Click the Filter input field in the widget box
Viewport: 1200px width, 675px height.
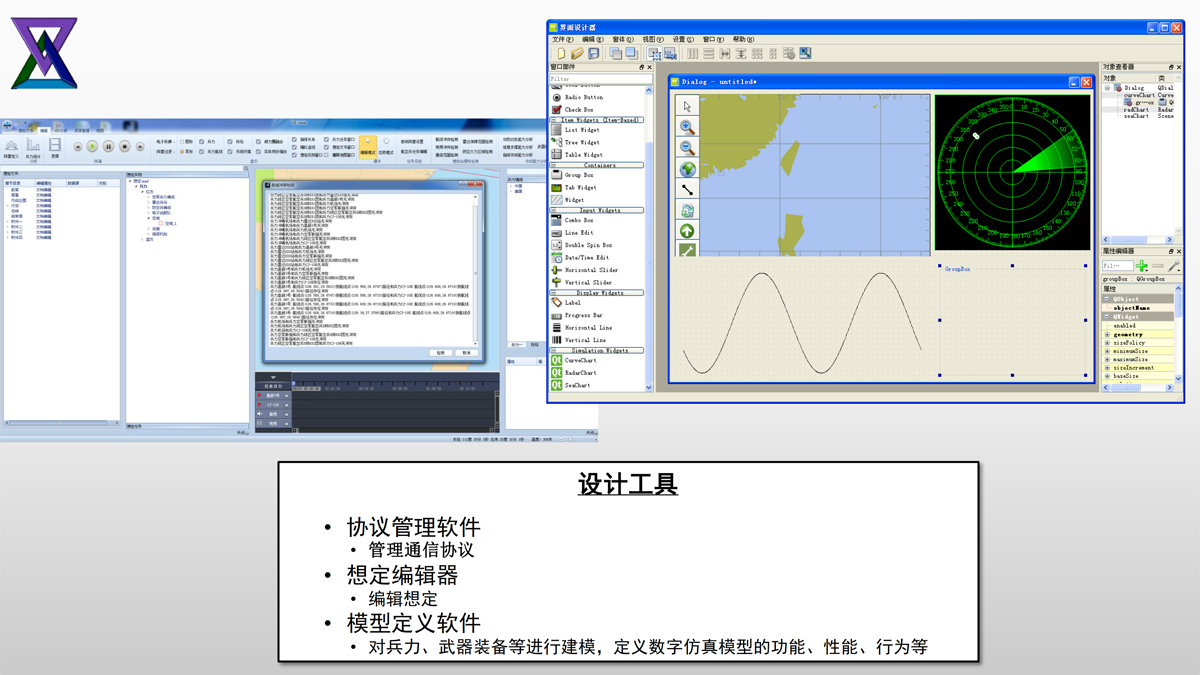(x=599, y=79)
